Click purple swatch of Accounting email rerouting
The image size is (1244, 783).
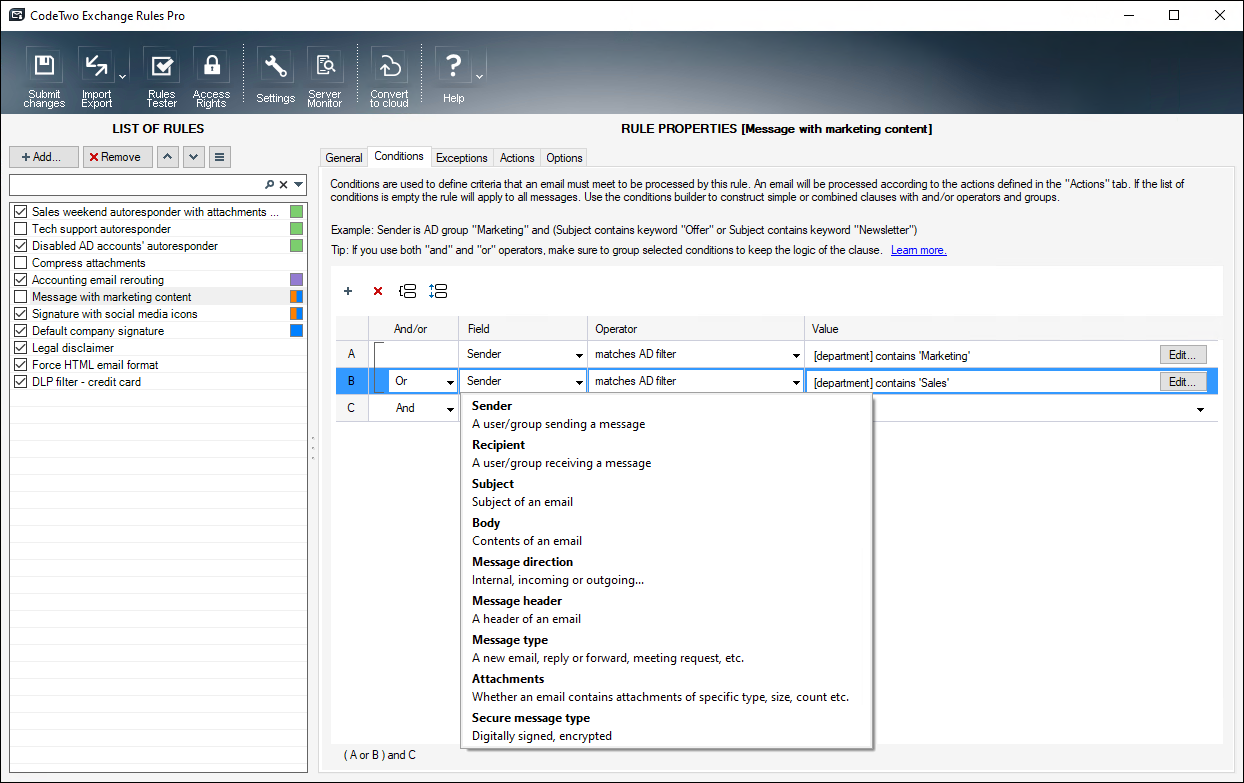point(296,280)
